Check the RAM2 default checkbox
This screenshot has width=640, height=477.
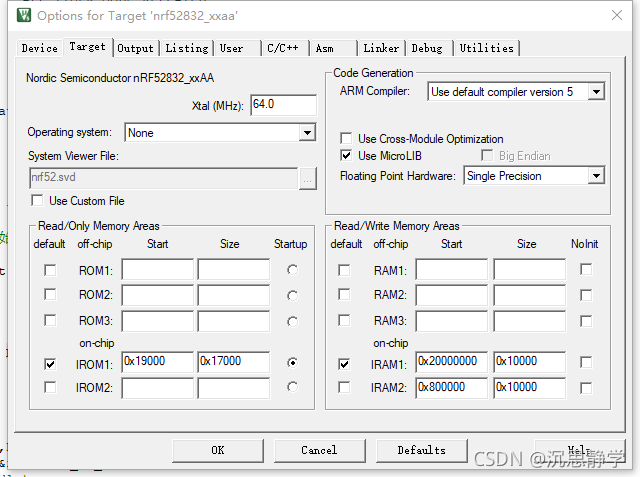[344, 295]
